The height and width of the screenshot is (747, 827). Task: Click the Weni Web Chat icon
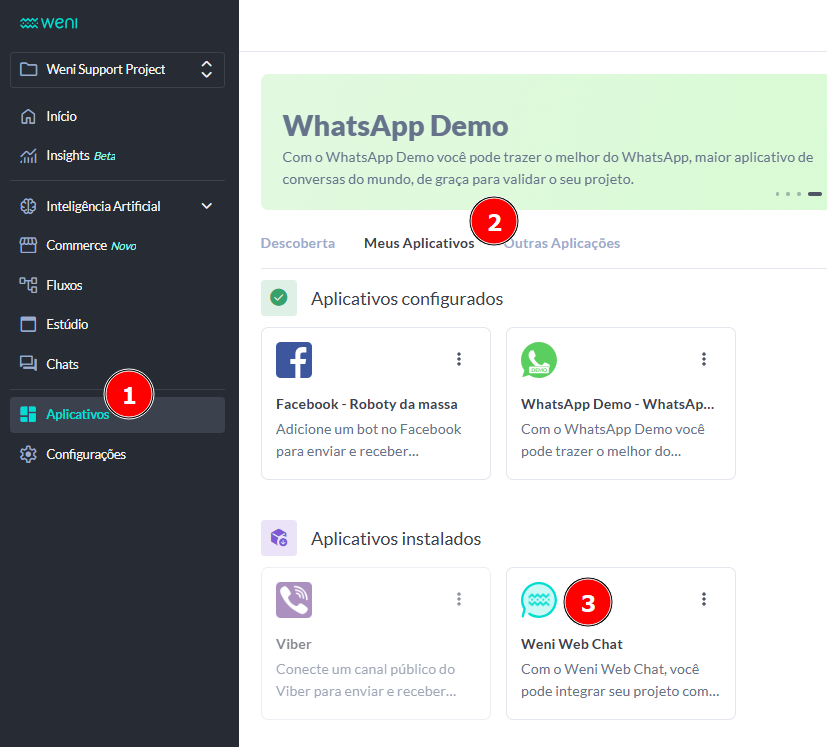539,600
